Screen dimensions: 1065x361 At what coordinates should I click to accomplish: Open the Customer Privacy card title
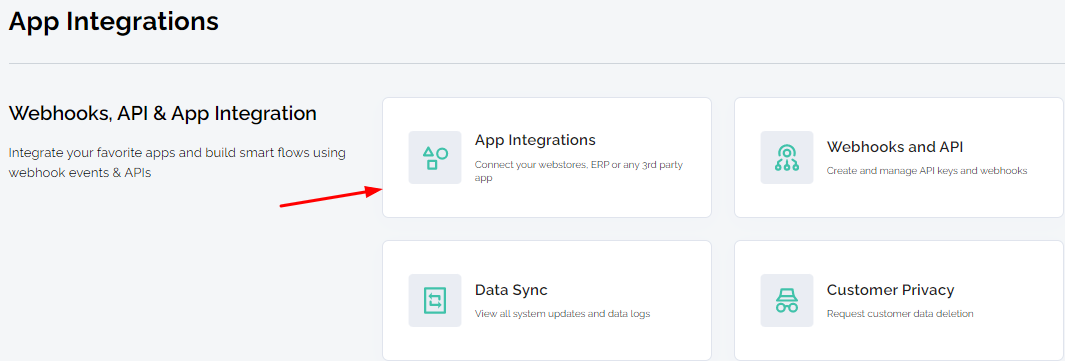[890, 290]
